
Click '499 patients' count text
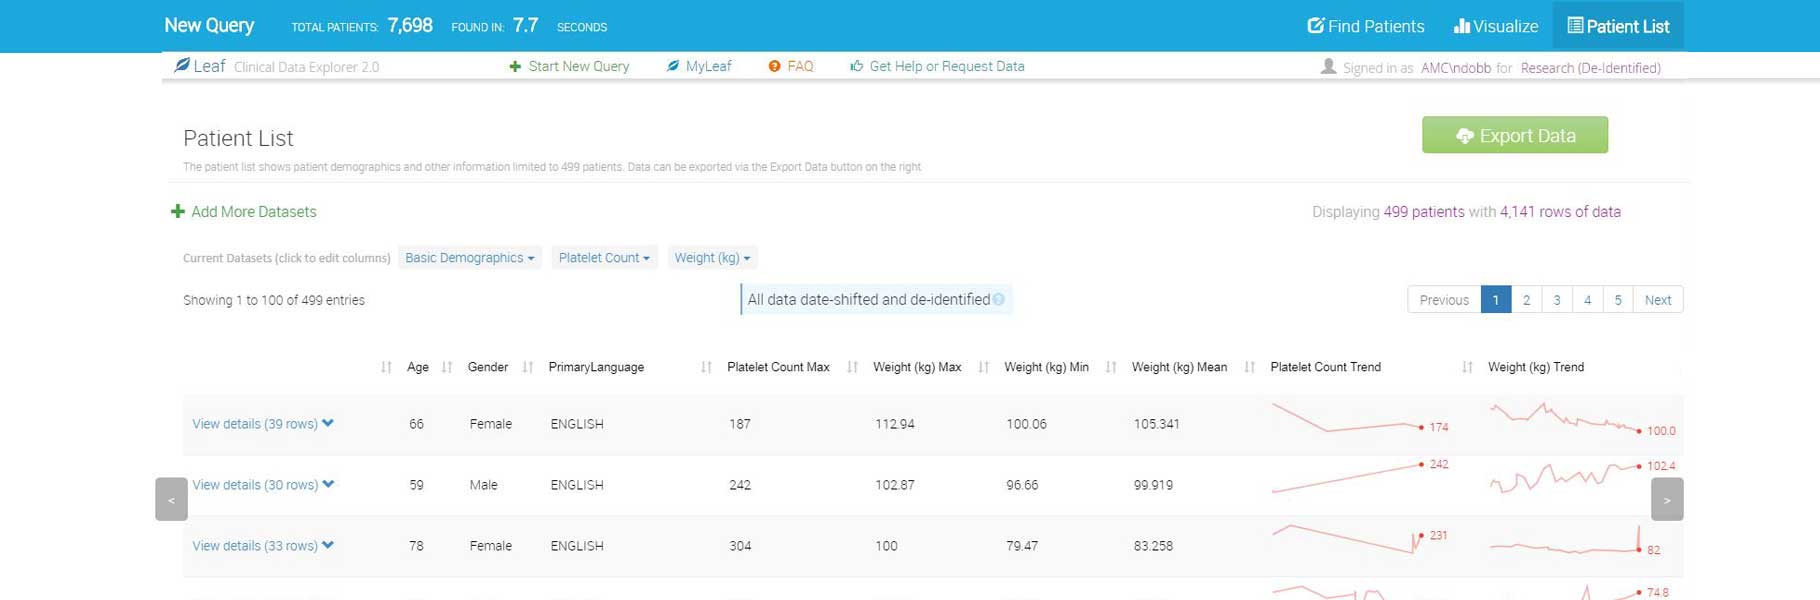pos(1424,212)
